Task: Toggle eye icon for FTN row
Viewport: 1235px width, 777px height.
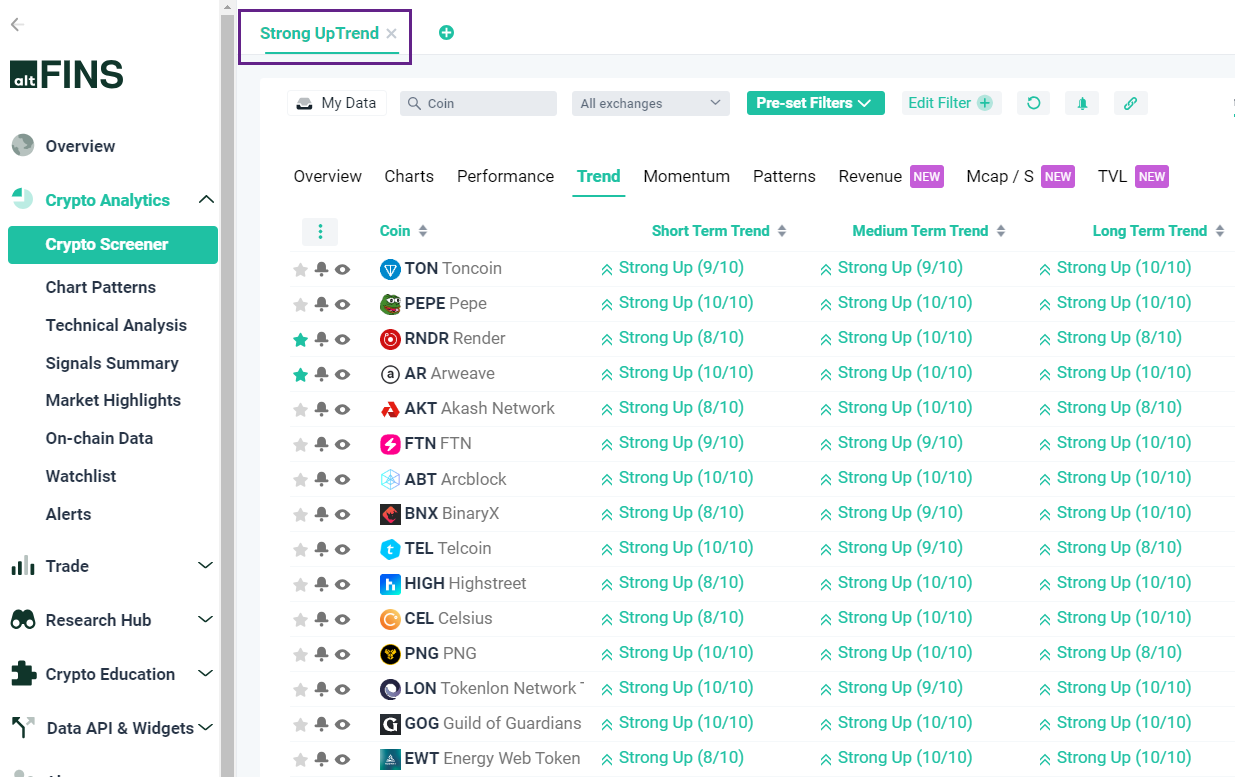Action: pyautogui.click(x=342, y=444)
